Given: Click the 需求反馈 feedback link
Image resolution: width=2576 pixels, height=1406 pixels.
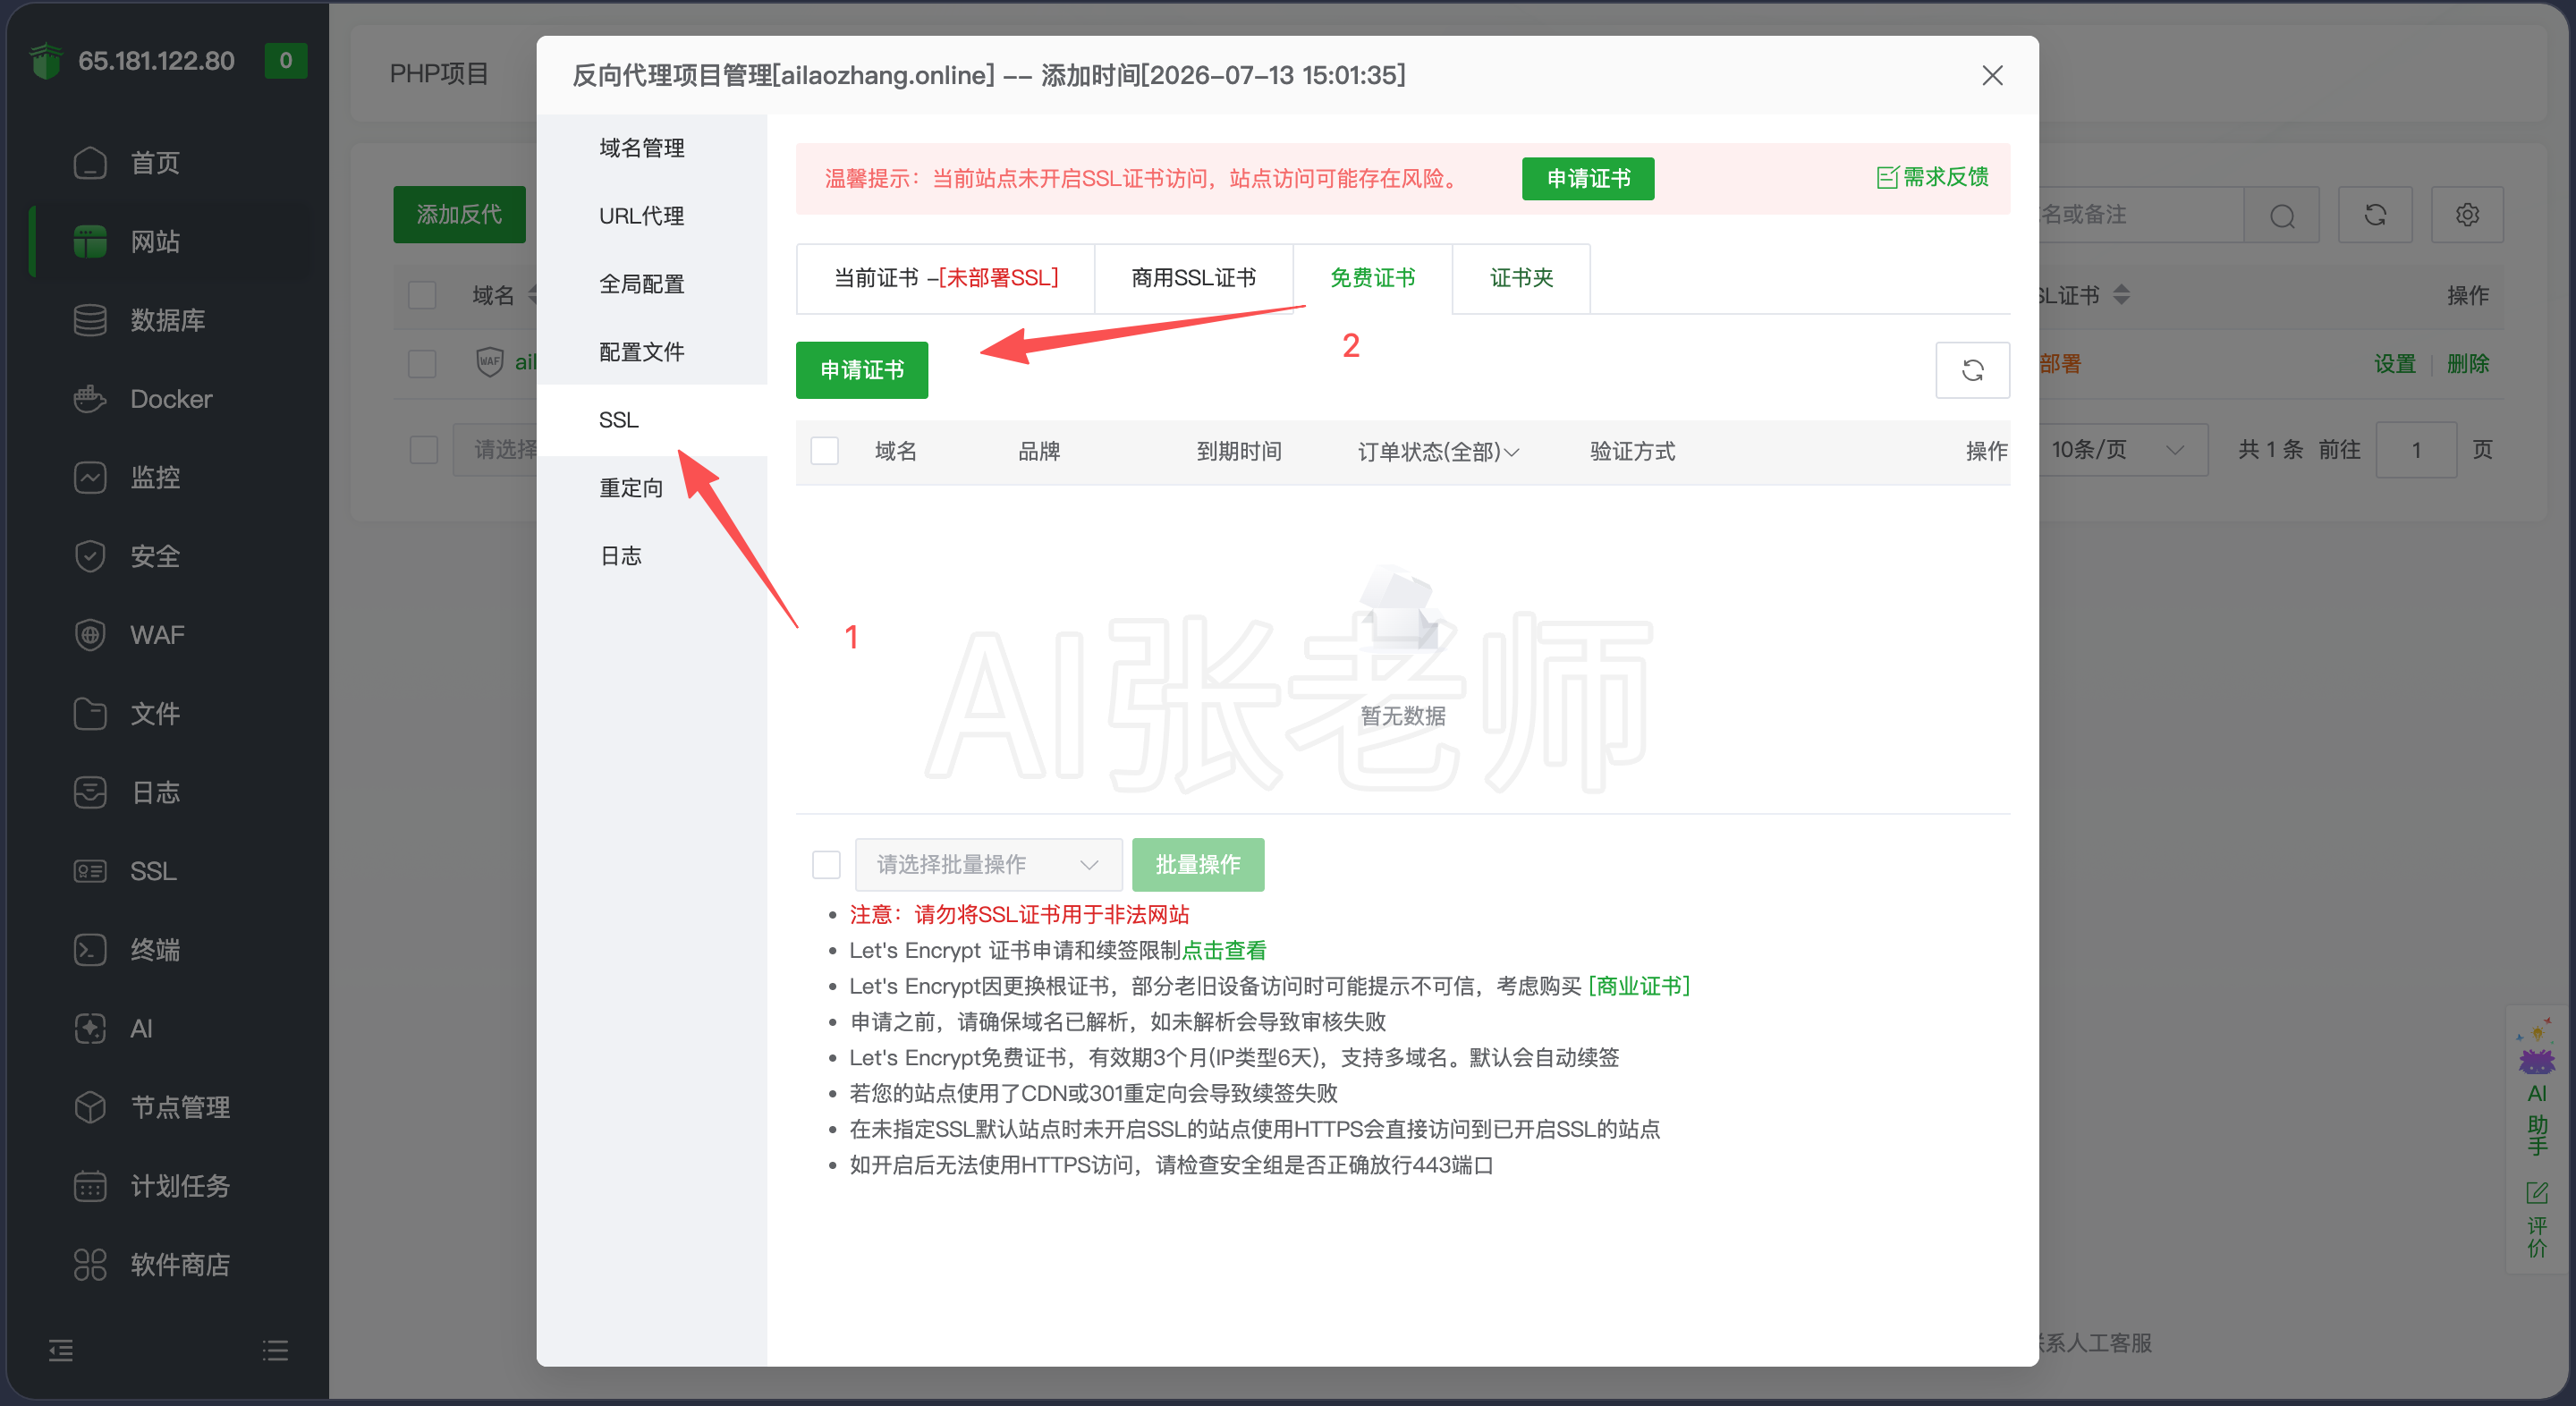Looking at the screenshot, I should point(1932,178).
